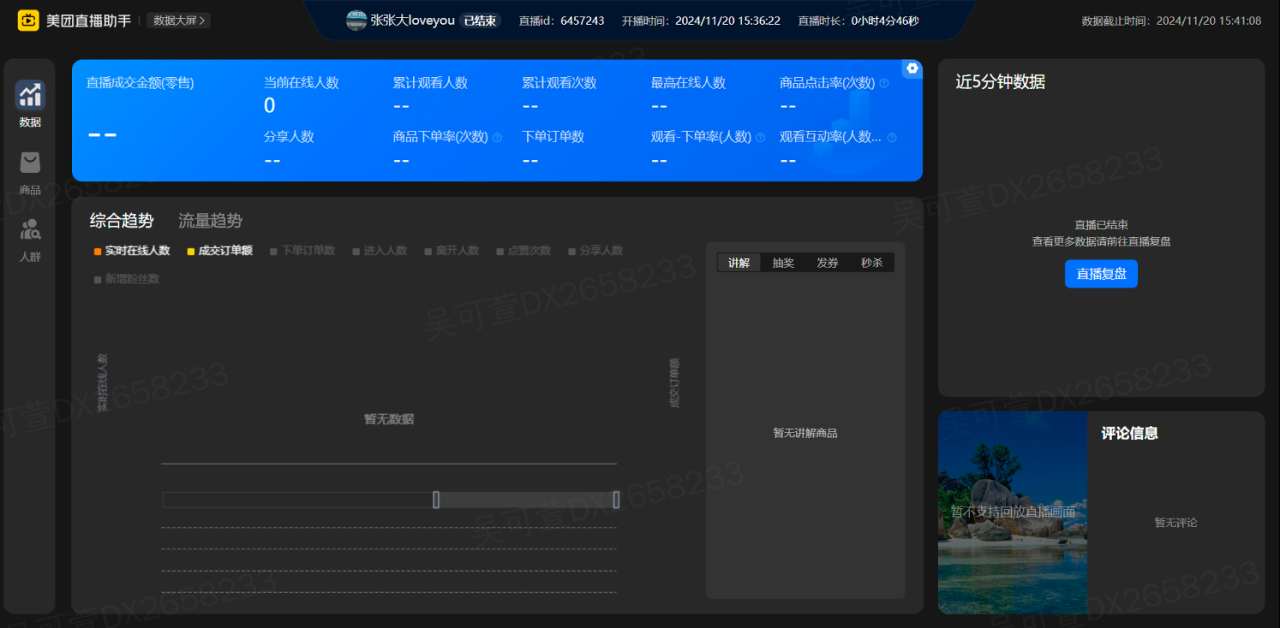Open the 数据 (Data) sidebar icon
The width and height of the screenshot is (1280, 628).
click(x=30, y=96)
